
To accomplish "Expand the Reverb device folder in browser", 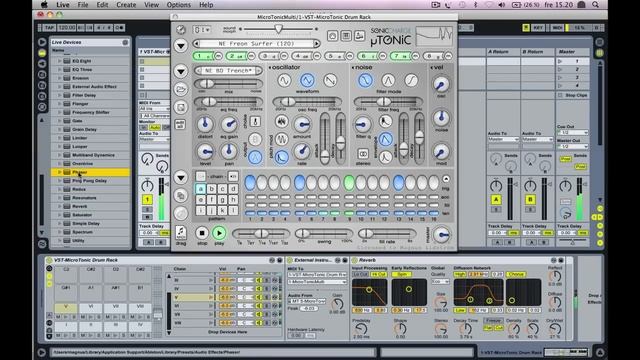I will coord(60,207).
